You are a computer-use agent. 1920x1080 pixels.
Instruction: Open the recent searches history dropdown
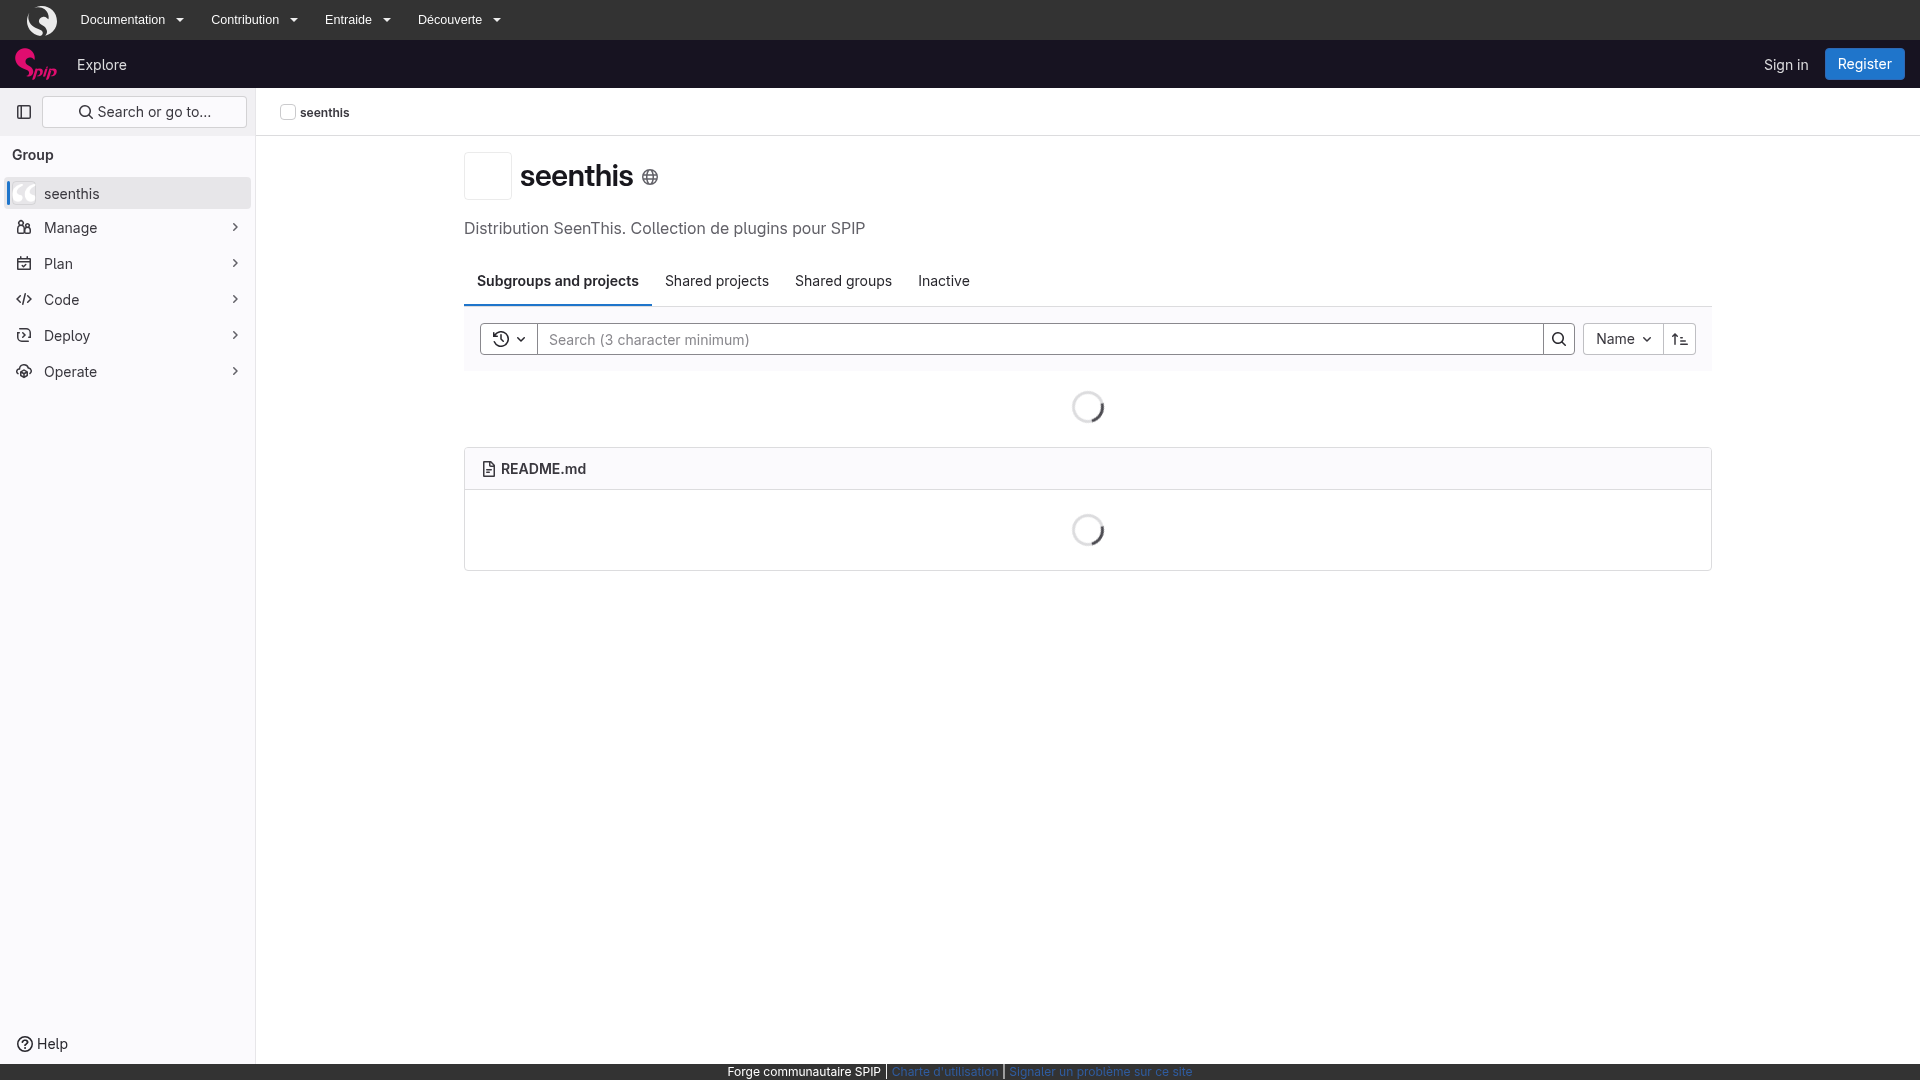tap(509, 339)
